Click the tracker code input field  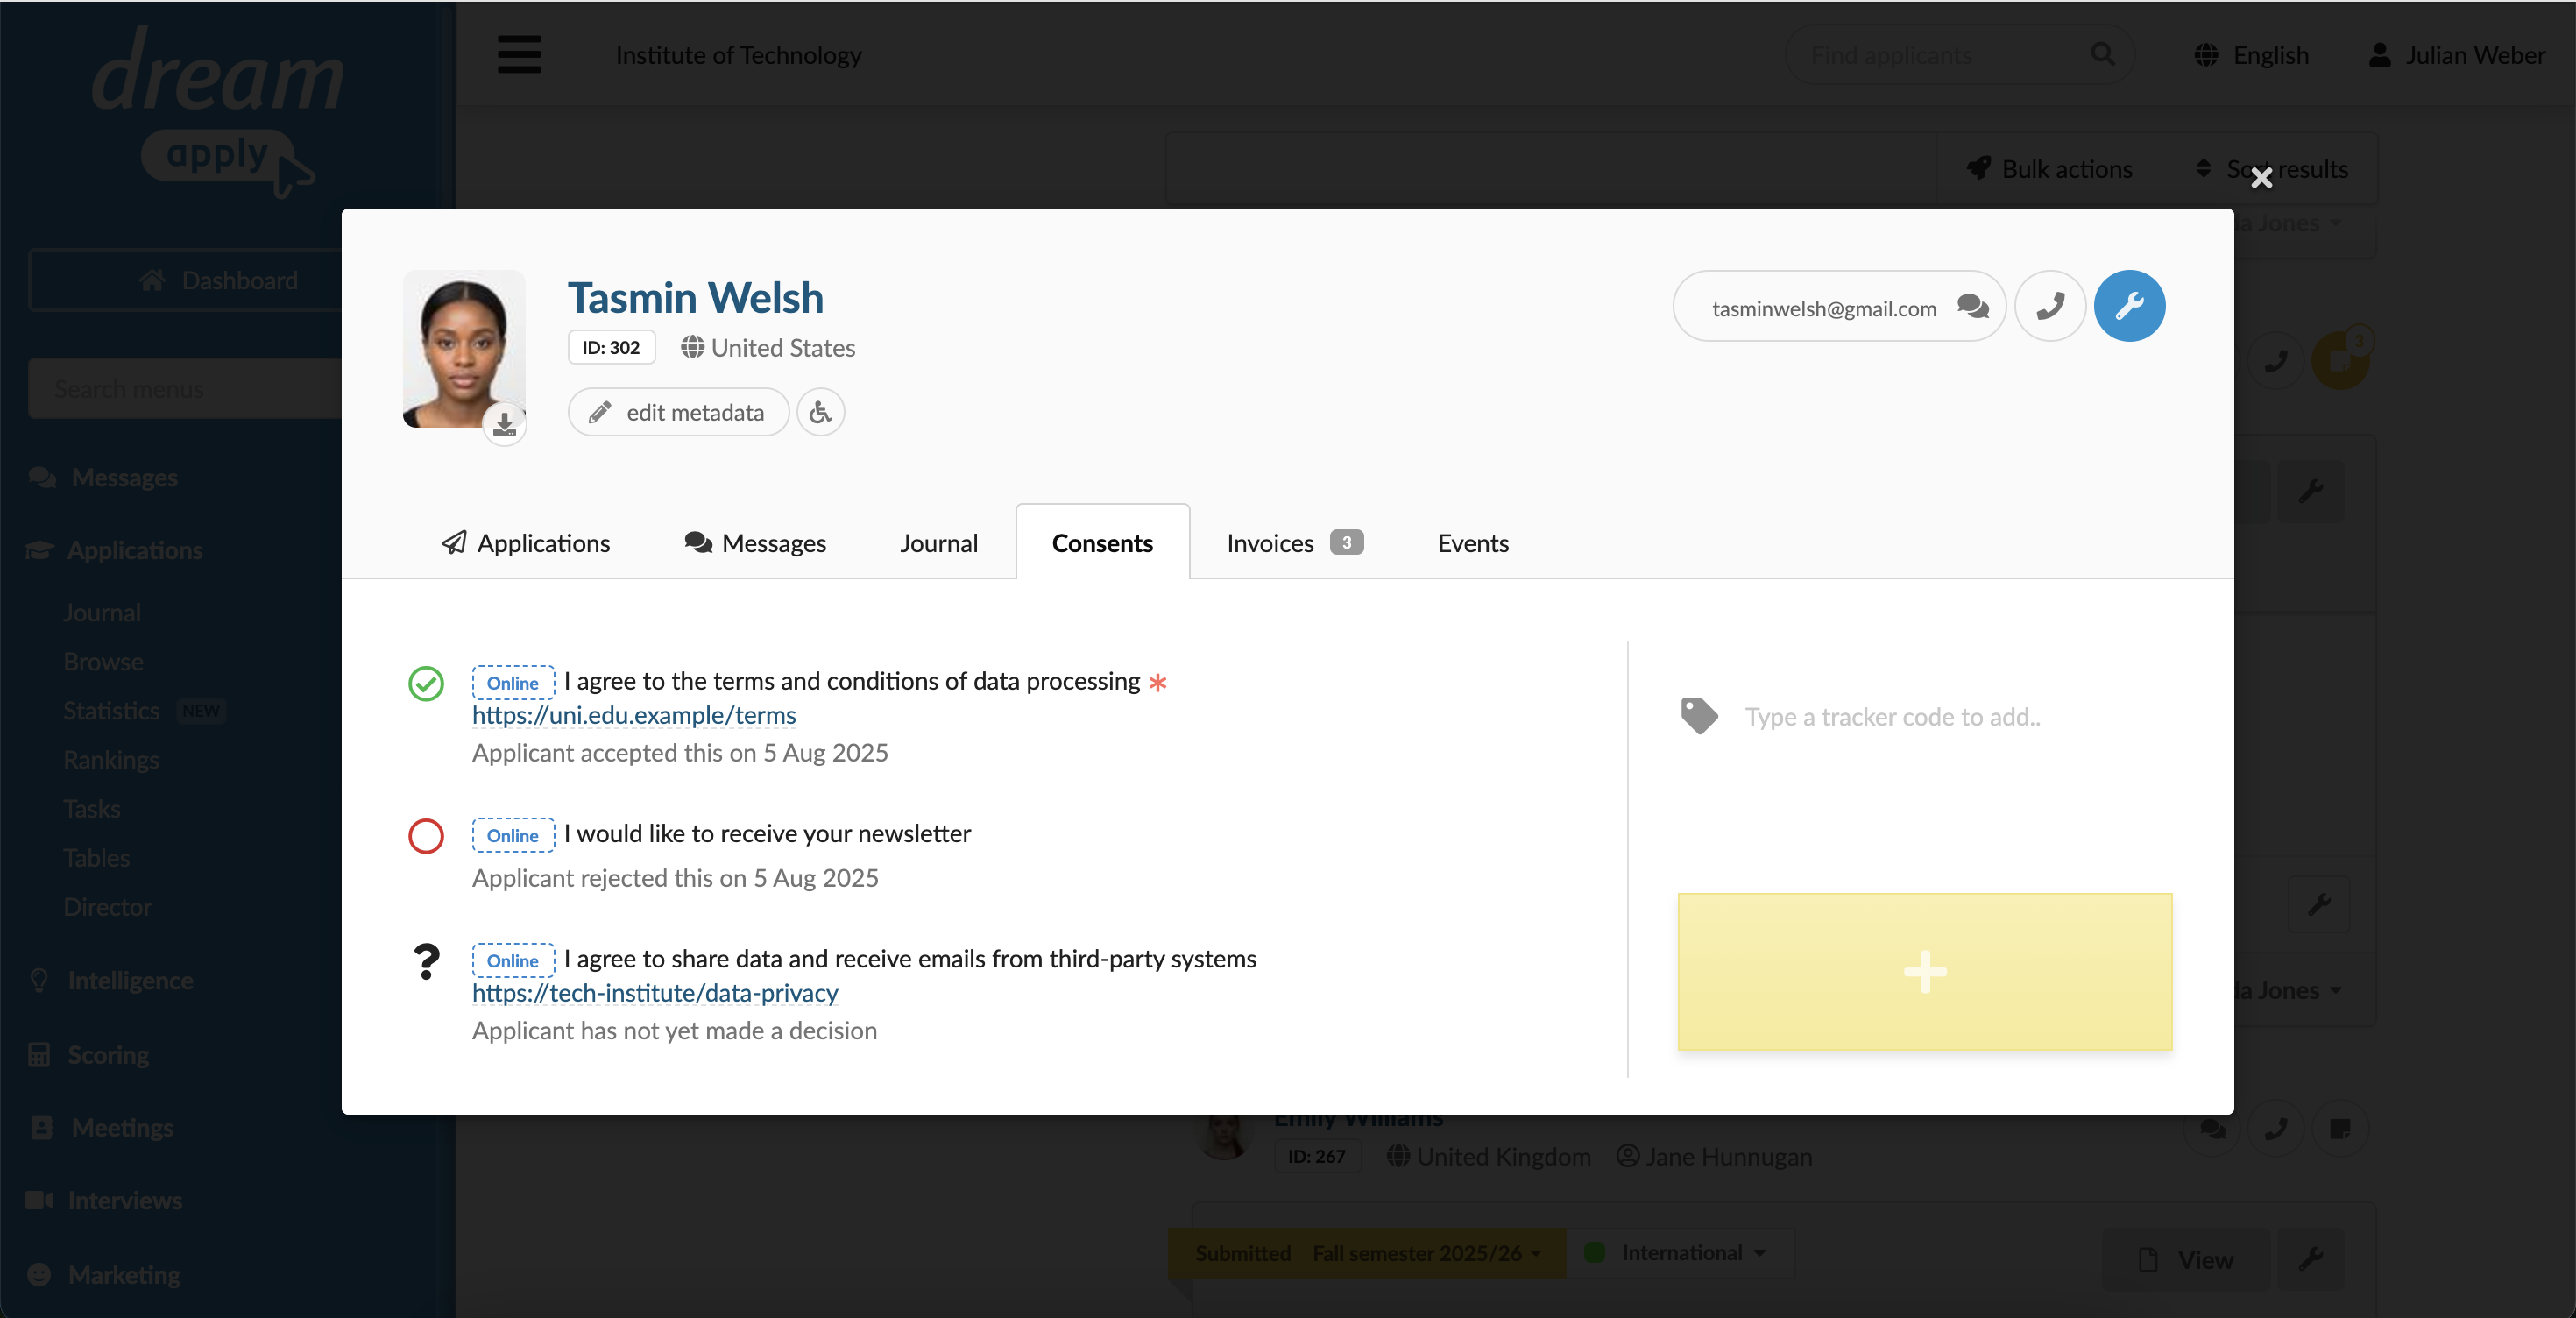pyautogui.click(x=1953, y=717)
